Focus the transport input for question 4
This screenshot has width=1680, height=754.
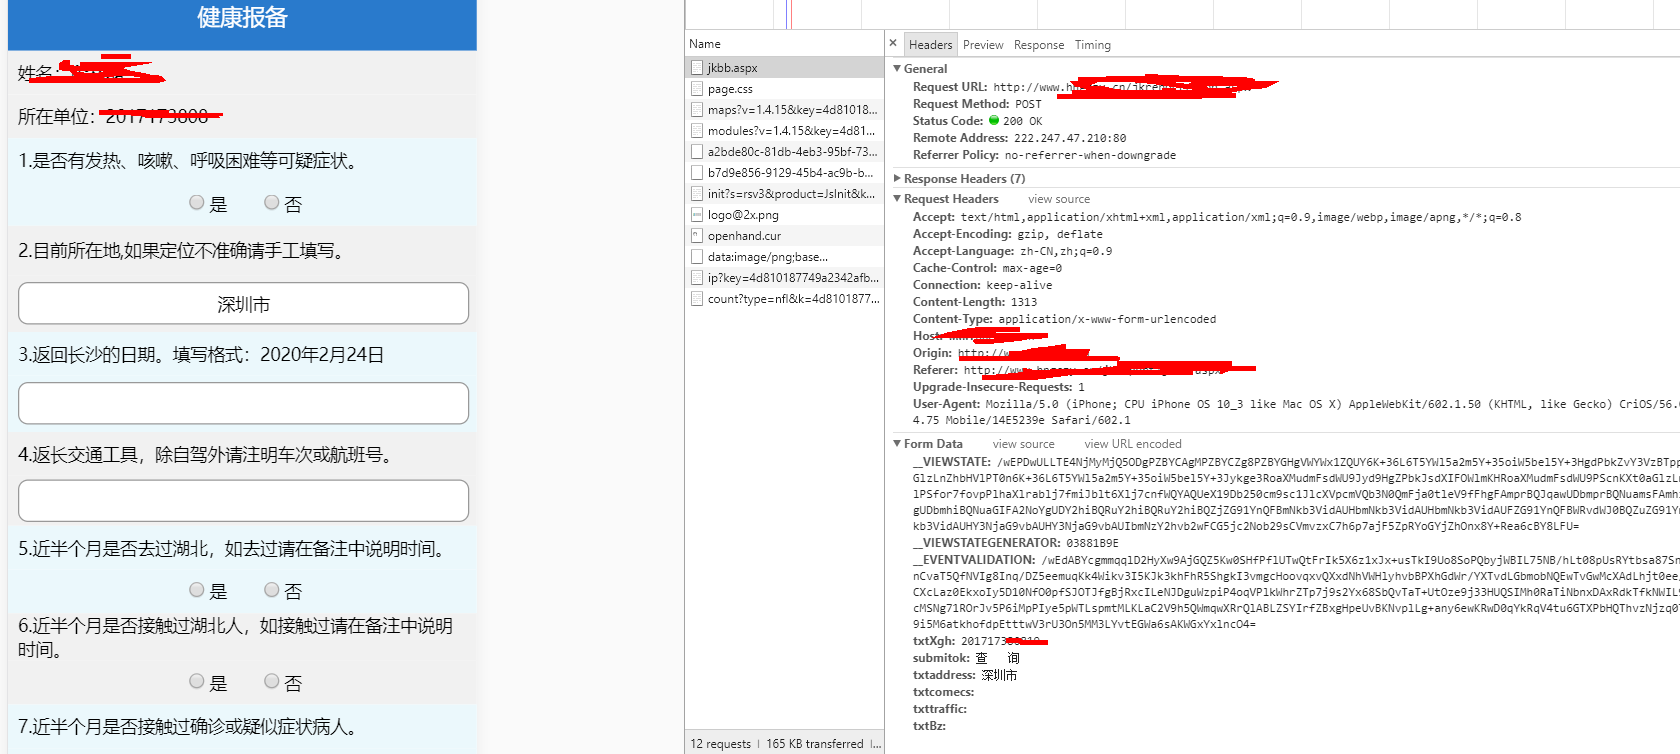[243, 501]
